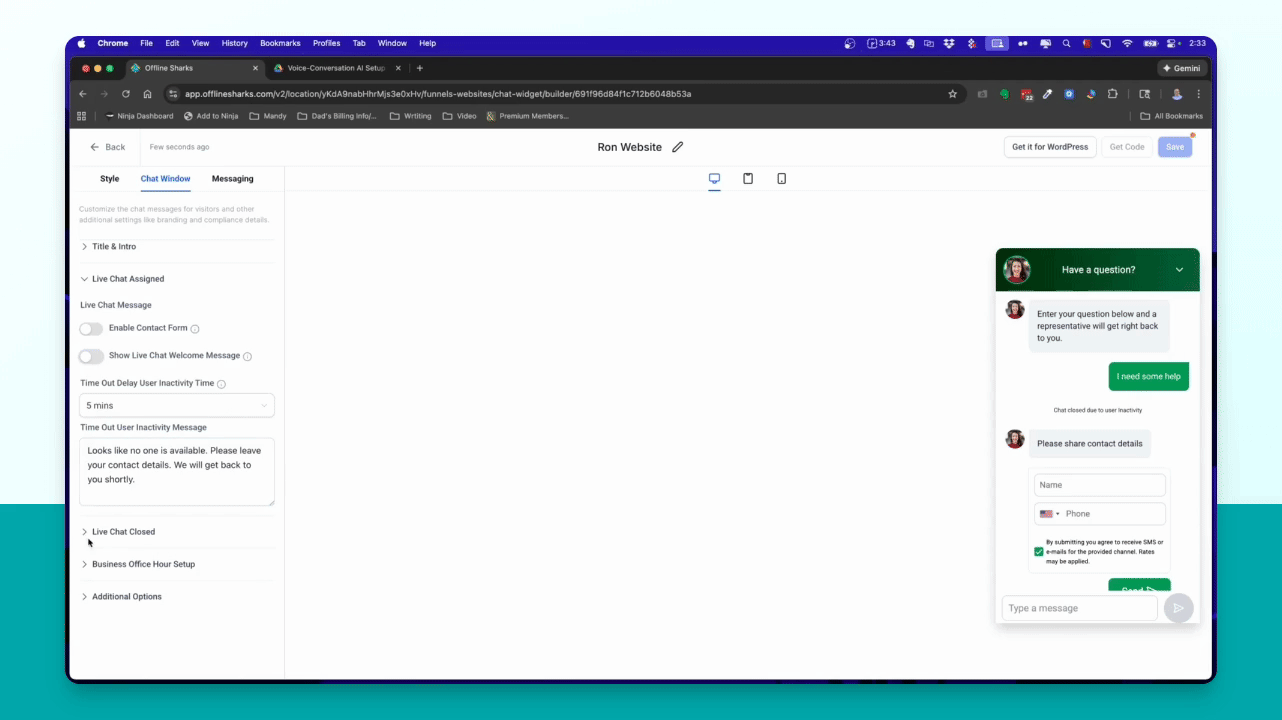Open Chrome three-dot menu
The image size is (1282, 720).
click(x=1198, y=94)
